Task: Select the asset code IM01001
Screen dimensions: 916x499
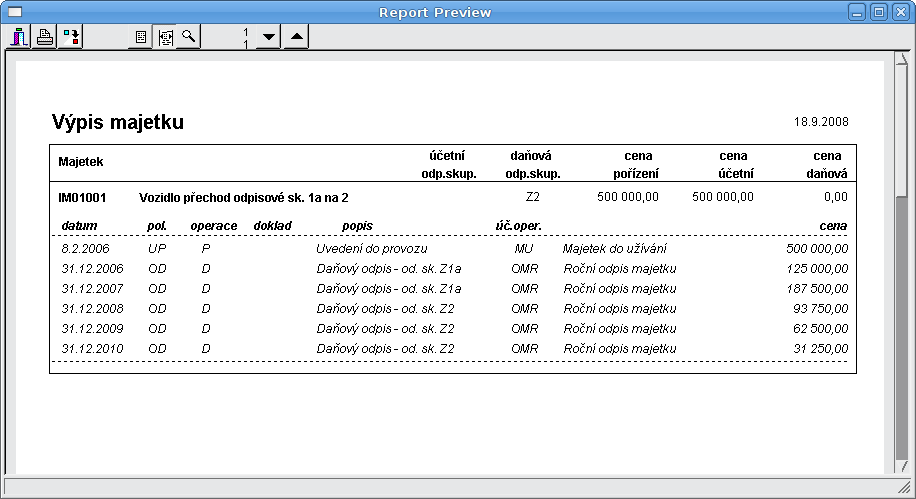Action: click(82, 198)
